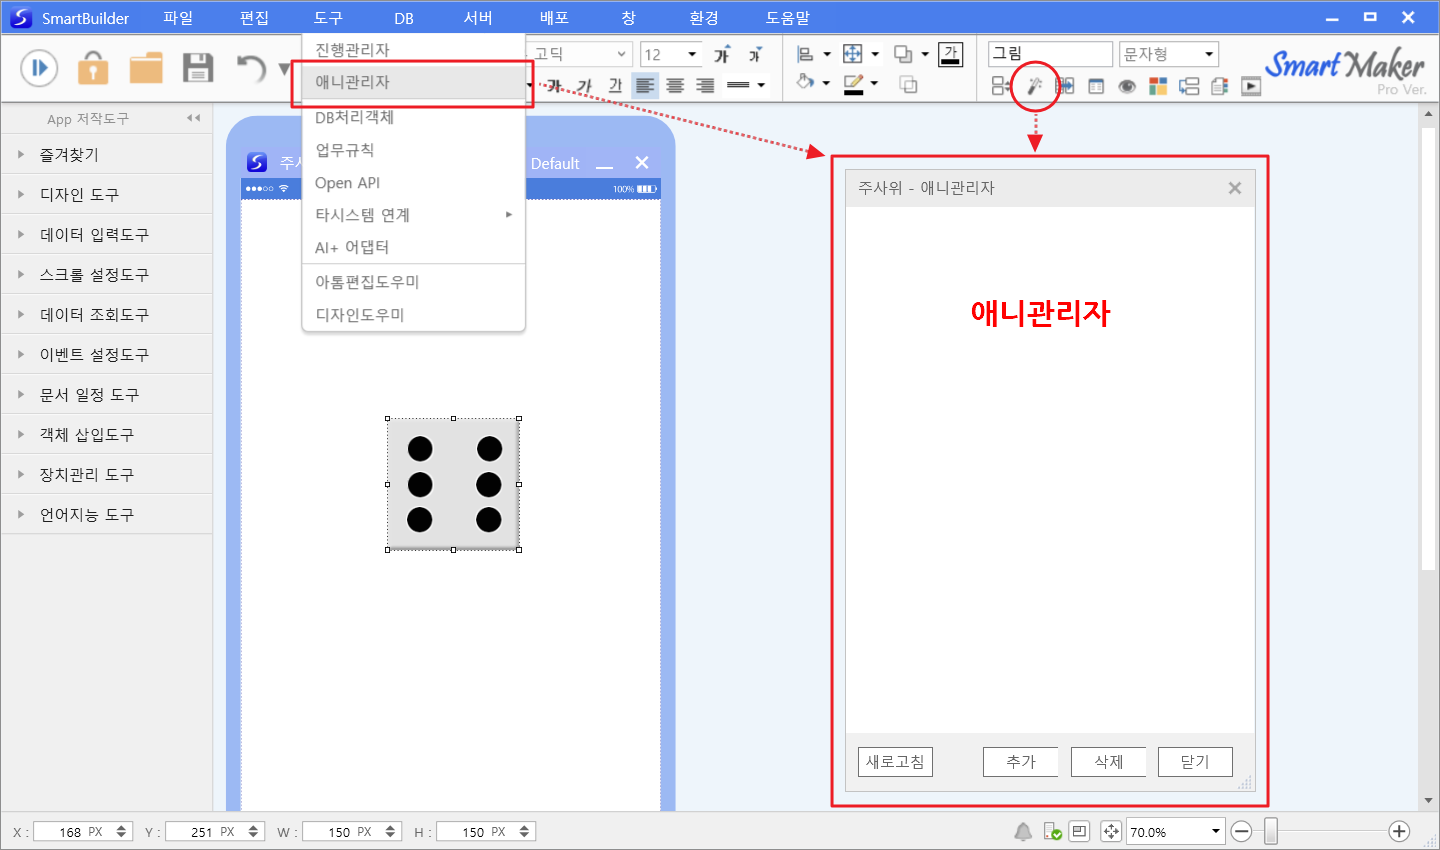
Task: Open animation manager with the magic wand icon
Action: pos(1035,86)
